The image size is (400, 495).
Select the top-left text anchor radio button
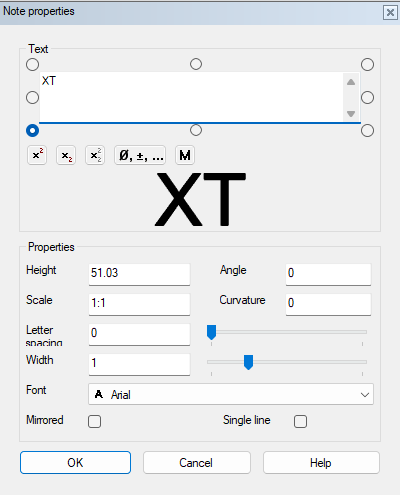point(32,65)
